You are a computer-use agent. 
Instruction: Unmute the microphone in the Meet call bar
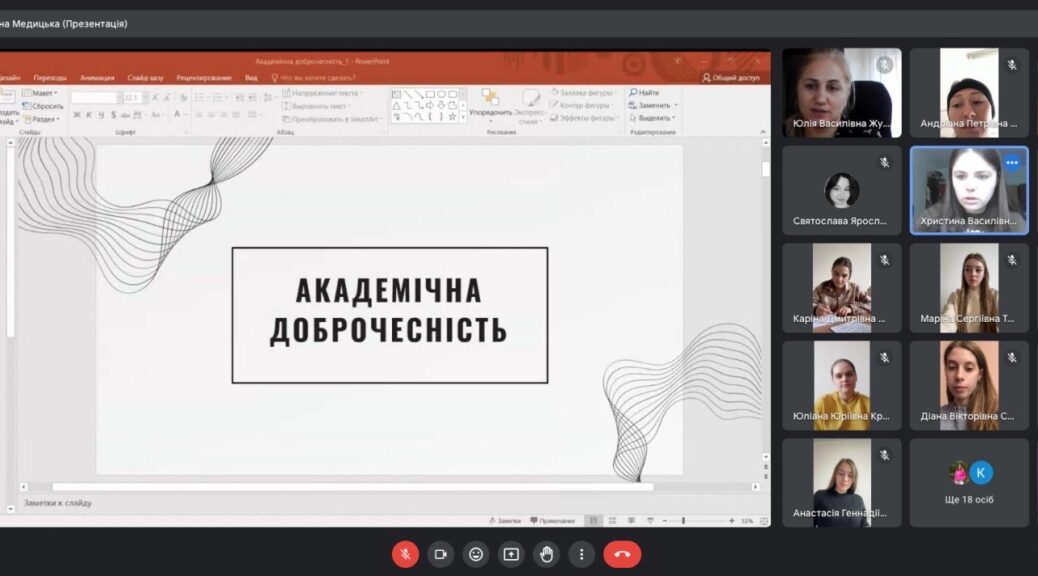click(x=405, y=554)
